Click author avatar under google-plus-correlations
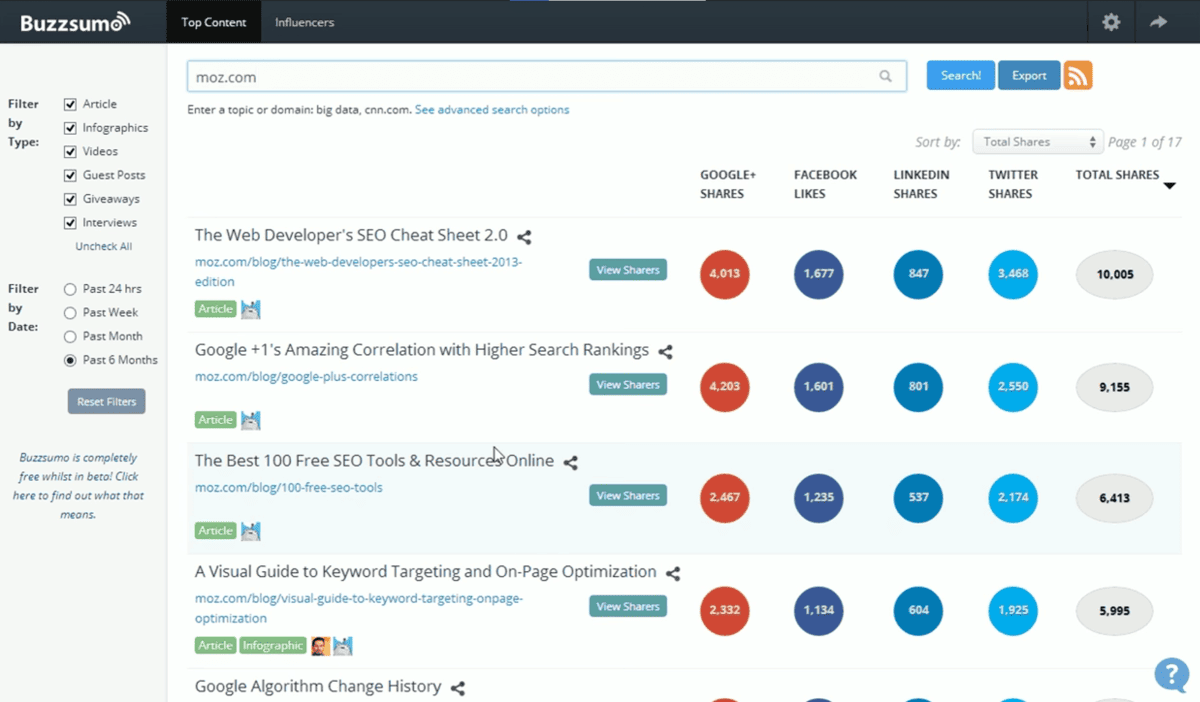The width and height of the screenshot is (1200, 702). 251,420
